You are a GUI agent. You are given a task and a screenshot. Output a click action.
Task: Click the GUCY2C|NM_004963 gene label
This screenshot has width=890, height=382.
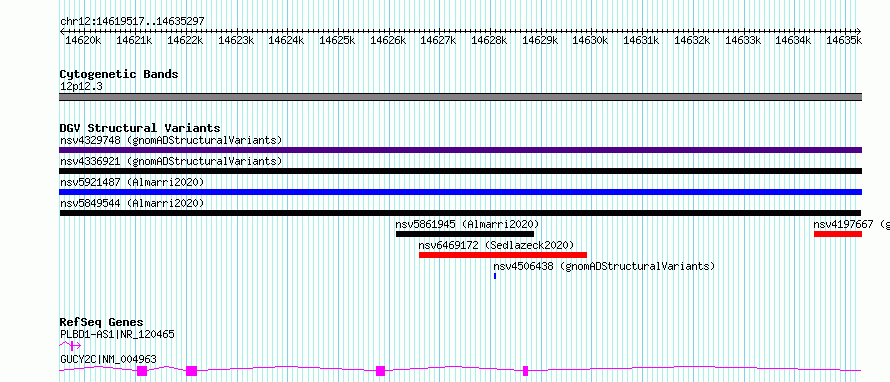(108, 359)
